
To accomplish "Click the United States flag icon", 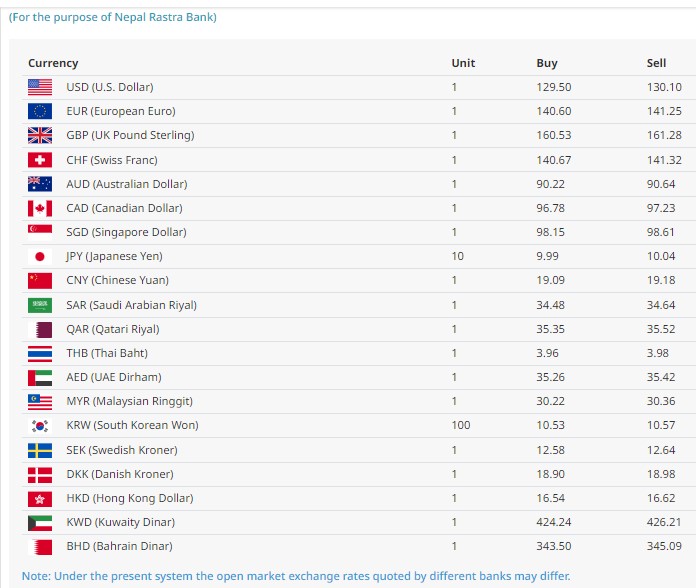I will (40, 87).
